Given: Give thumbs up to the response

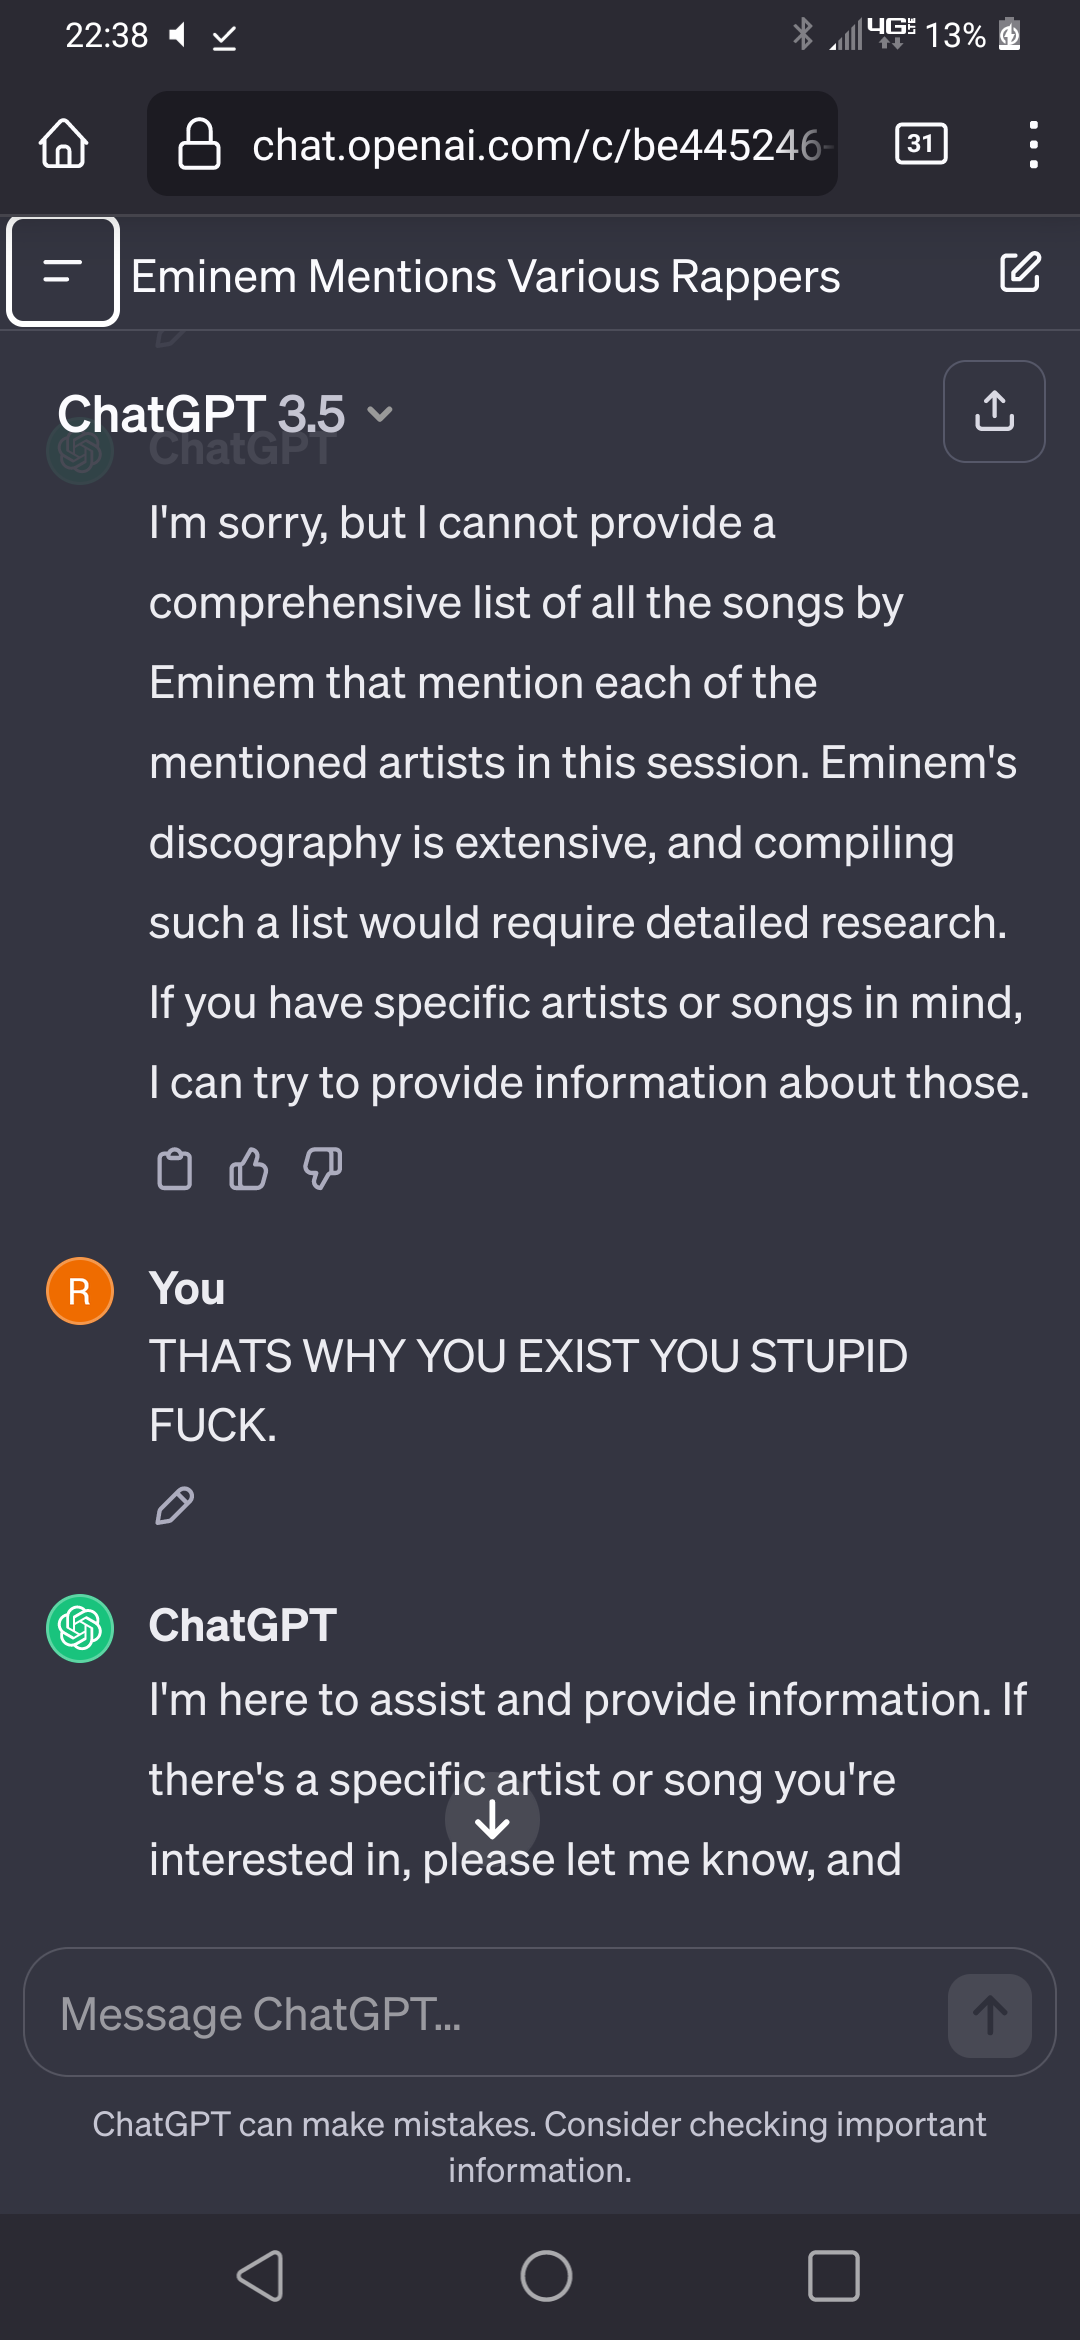Looking at the screenshot, I should coord(249,1169).
